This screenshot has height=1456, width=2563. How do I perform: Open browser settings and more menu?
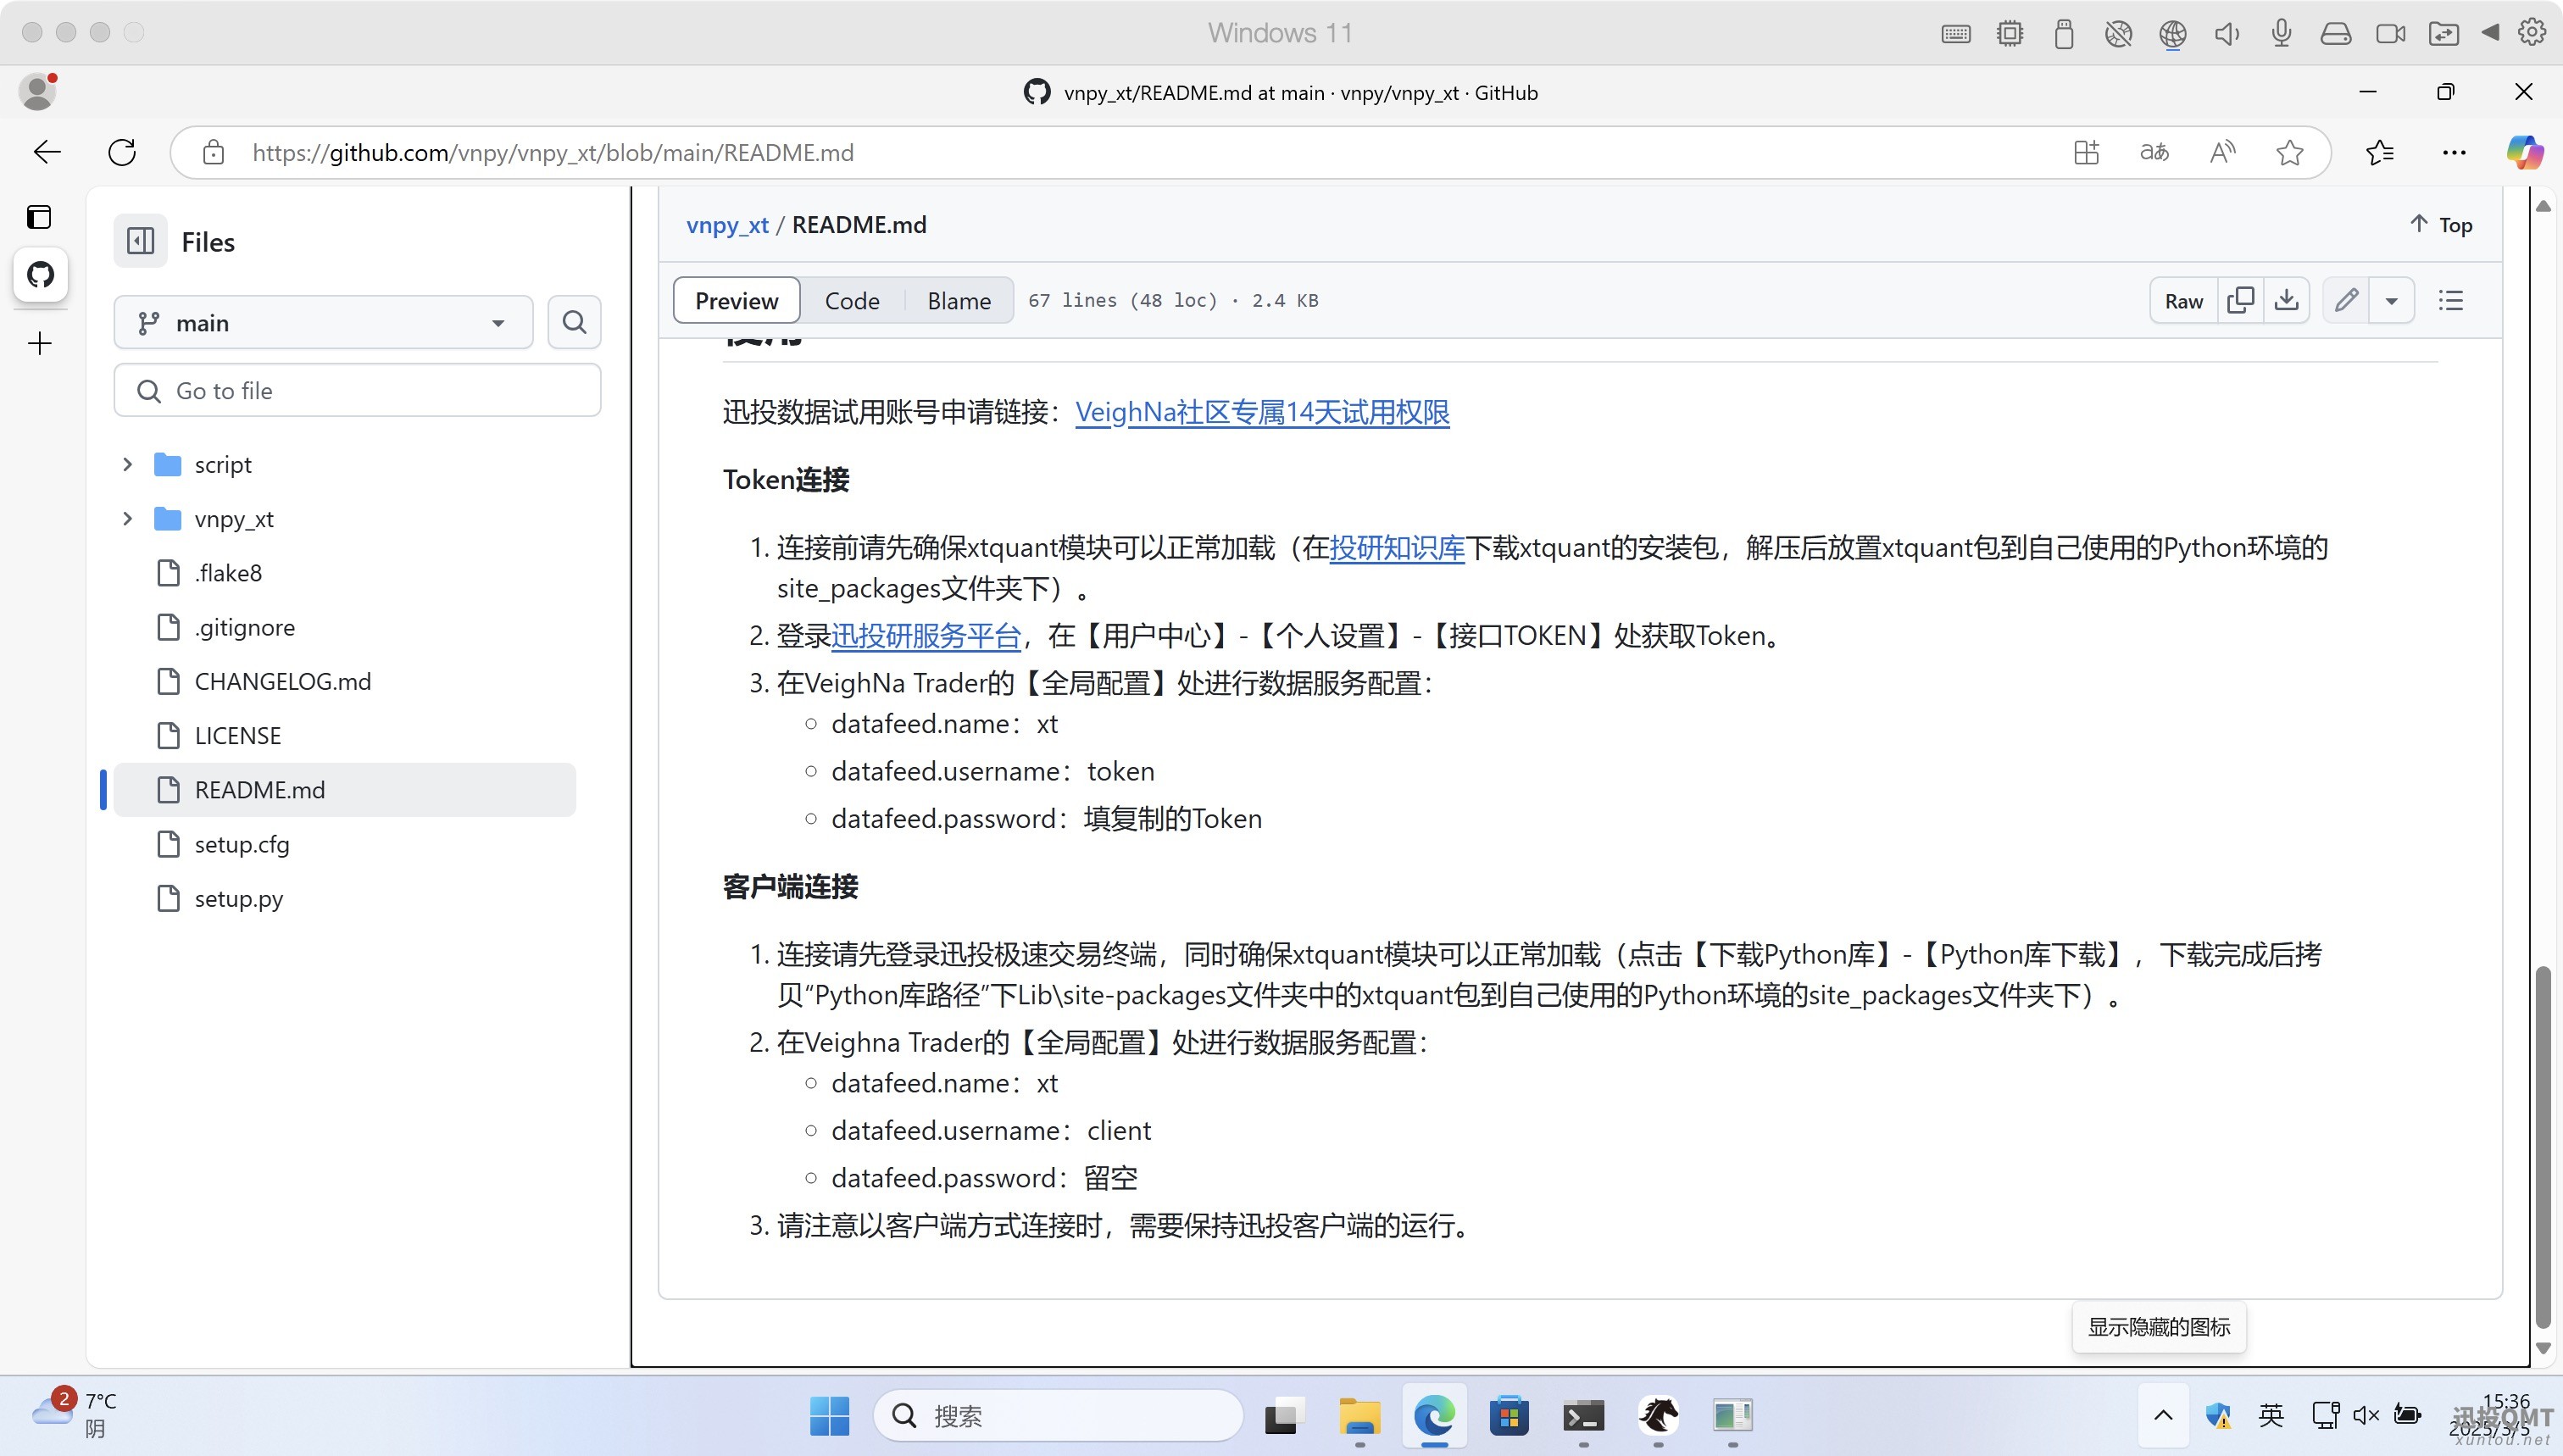[2454, 152]
